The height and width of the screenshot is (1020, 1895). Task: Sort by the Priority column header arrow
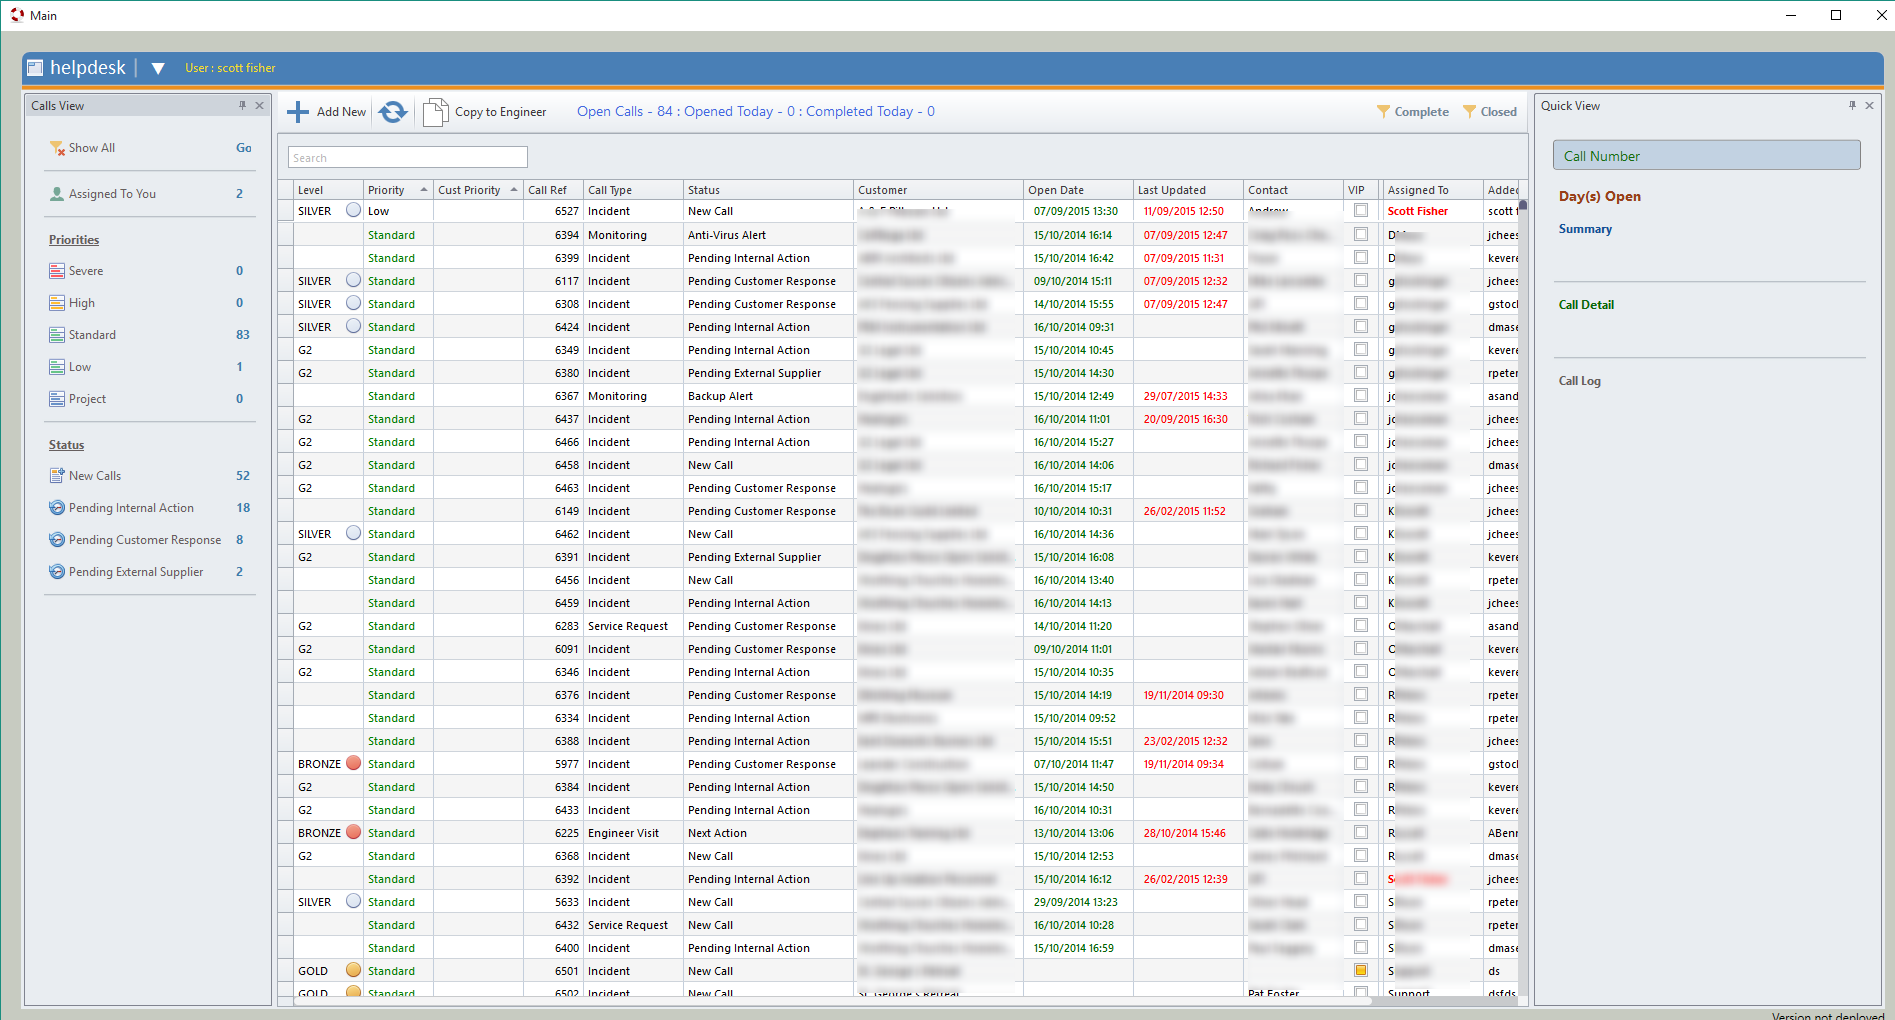(x=424, y=190)
